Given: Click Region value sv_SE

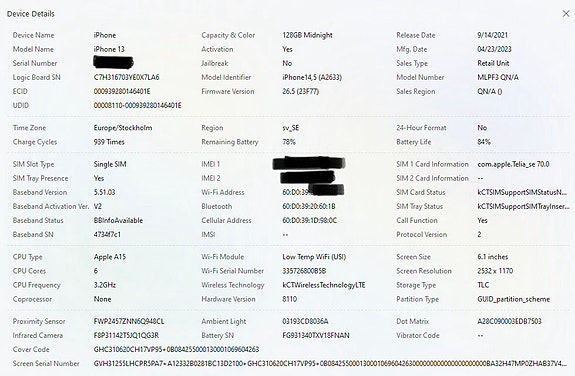Looking at the screenshot, I should (x=290, y=128).
